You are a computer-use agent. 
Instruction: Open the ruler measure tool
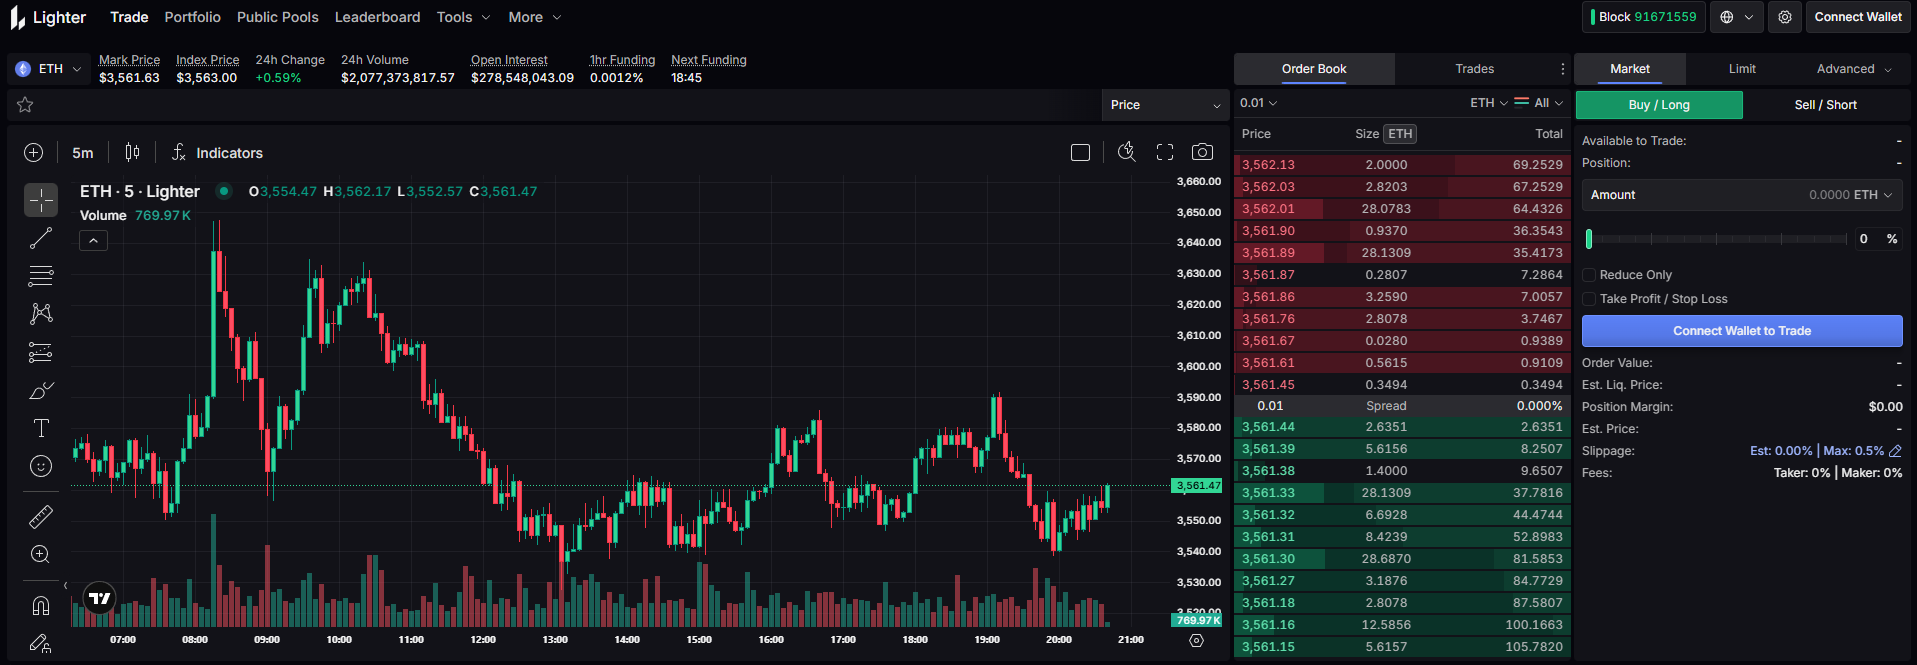click(x=41, y=516)
